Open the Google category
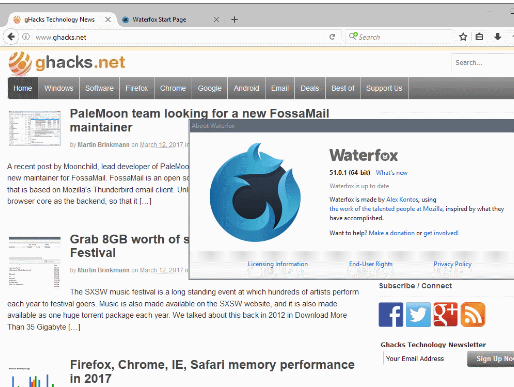 [209, 88]
